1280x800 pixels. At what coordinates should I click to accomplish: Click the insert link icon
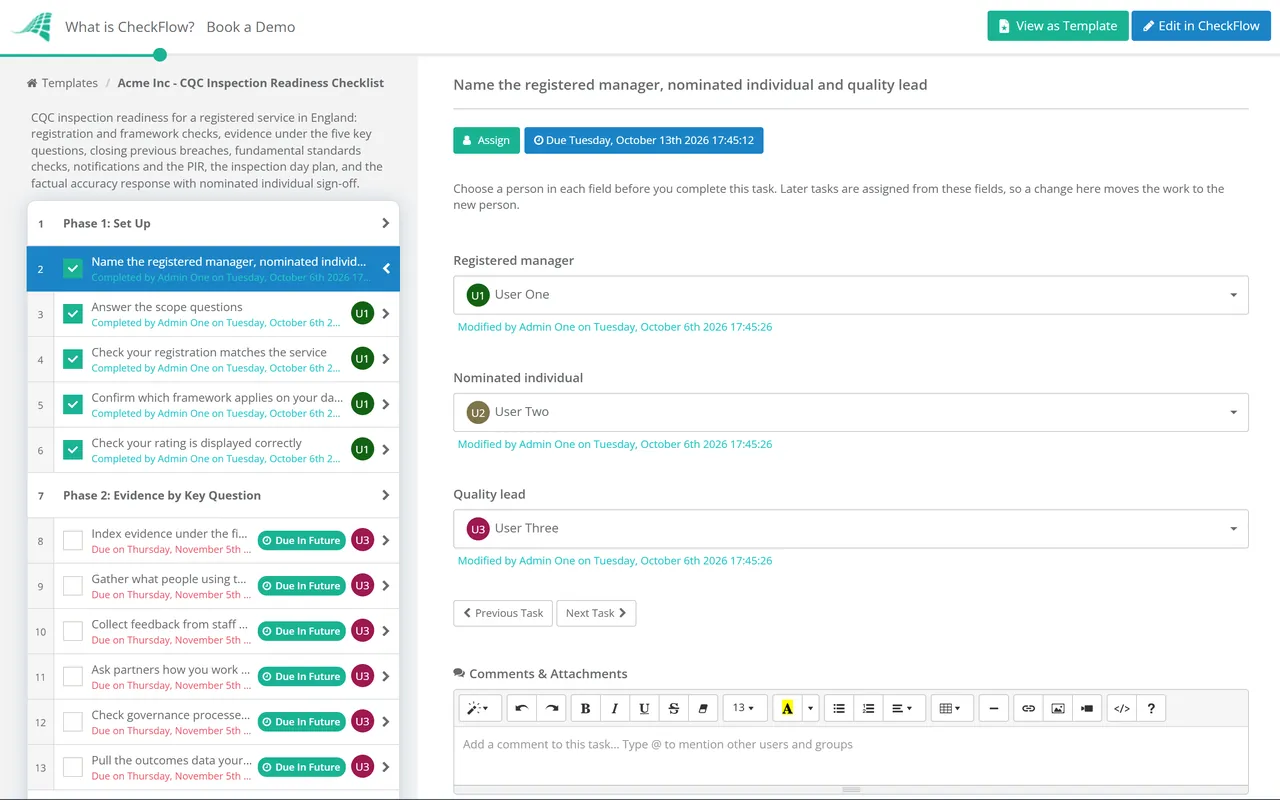[1028, 708]
